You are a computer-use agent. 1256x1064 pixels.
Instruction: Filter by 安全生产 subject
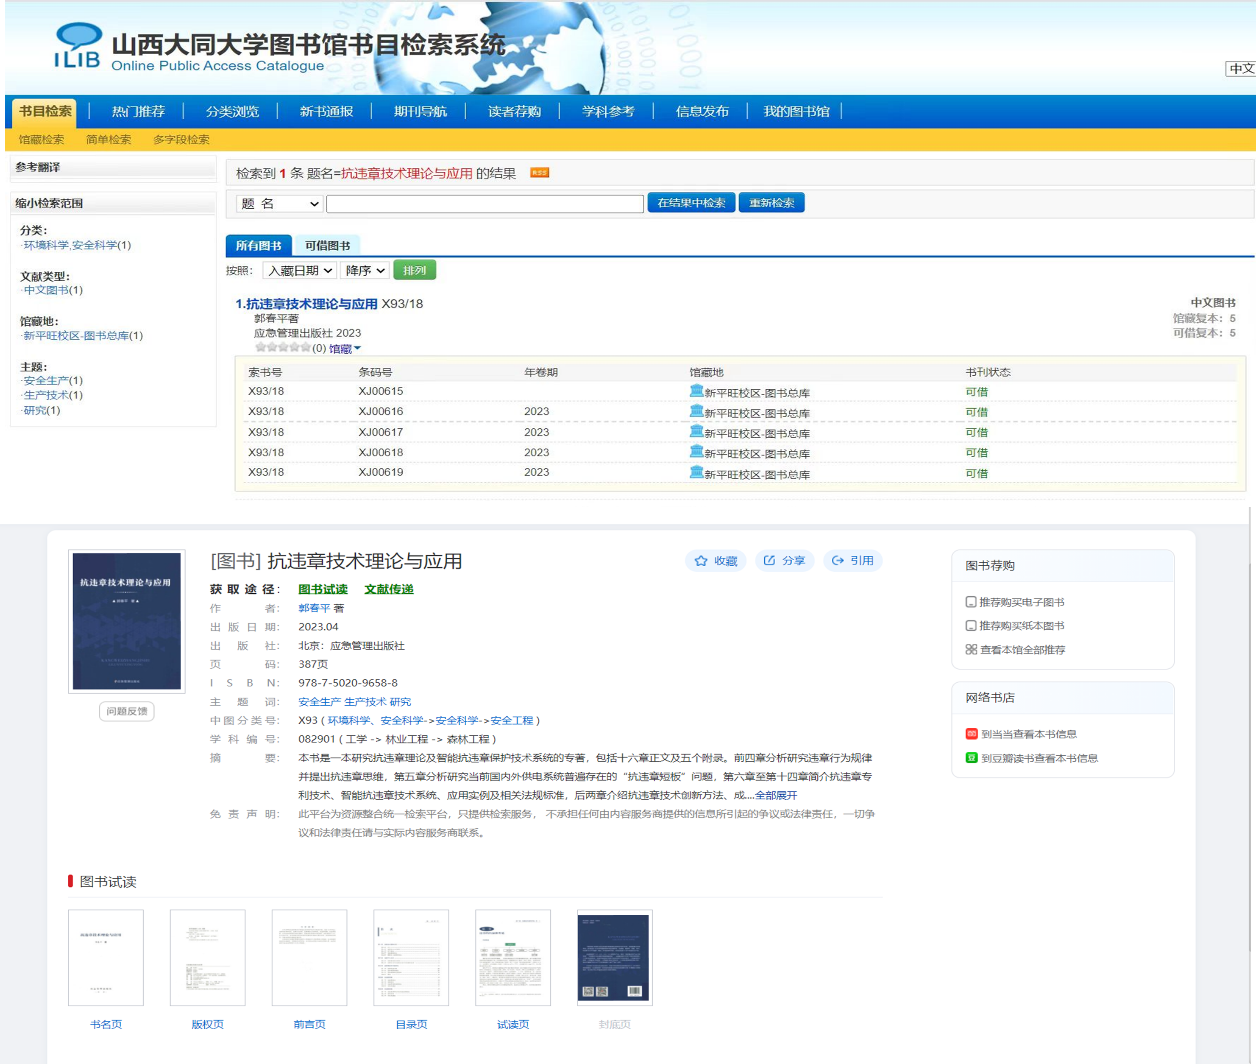coord(46,381)
